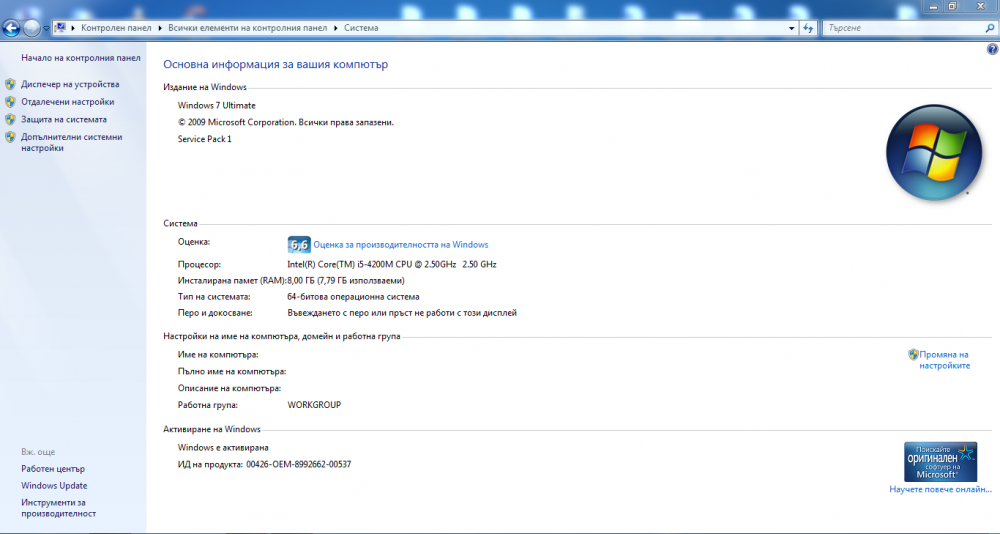Click 'Windows е активирана' text
Viewport: 1000px width, 534px height.
(223, 447)
